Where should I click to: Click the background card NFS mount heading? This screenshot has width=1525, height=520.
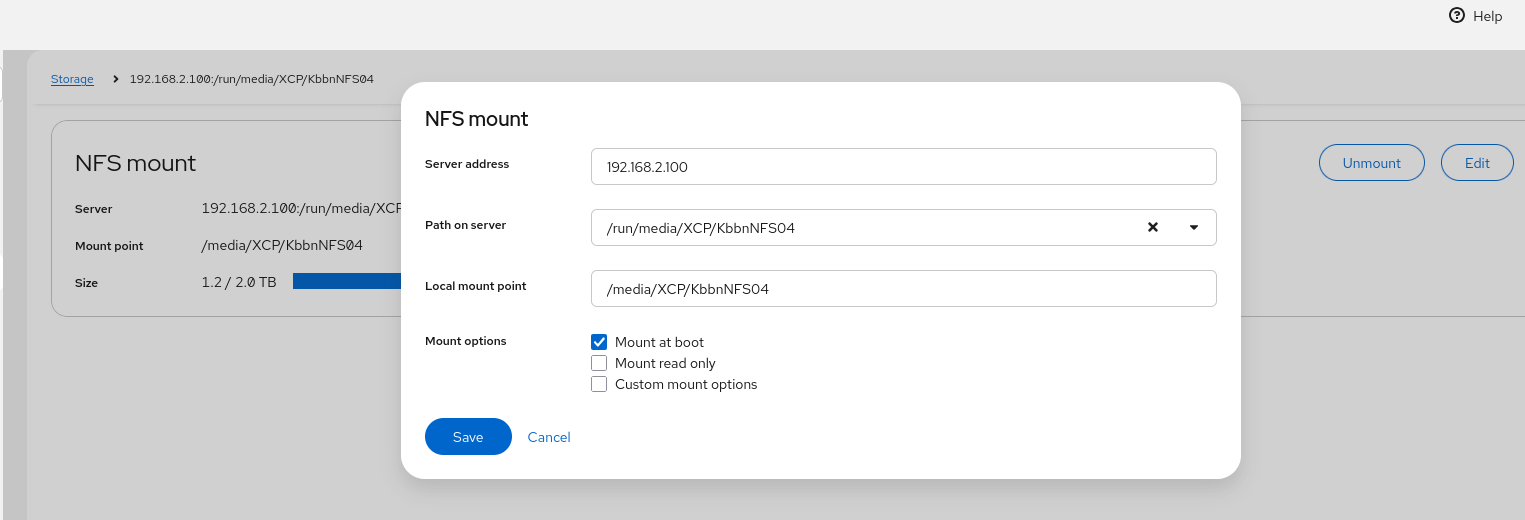(x=136, y=163)
